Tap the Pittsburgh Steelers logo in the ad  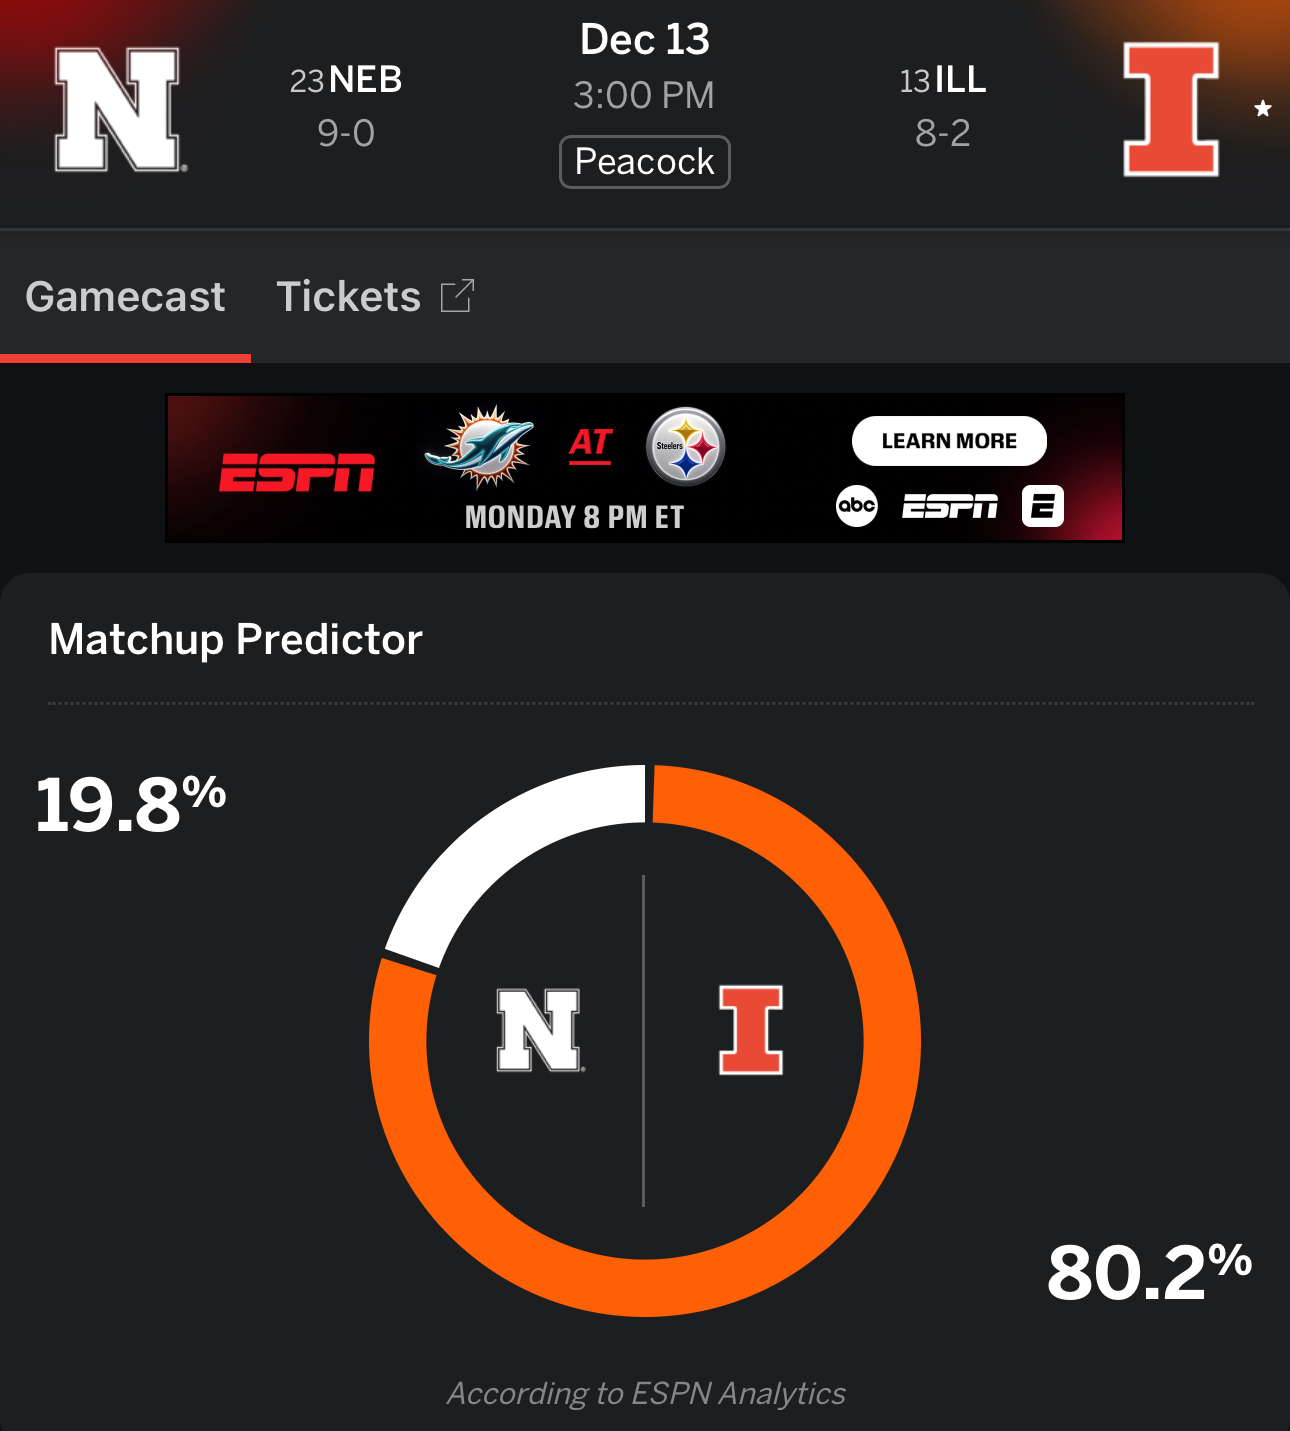pos(685,446)
